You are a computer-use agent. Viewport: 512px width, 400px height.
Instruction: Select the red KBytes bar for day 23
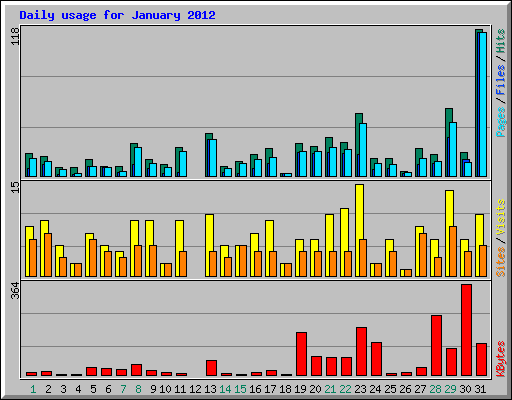pos(361,352)
